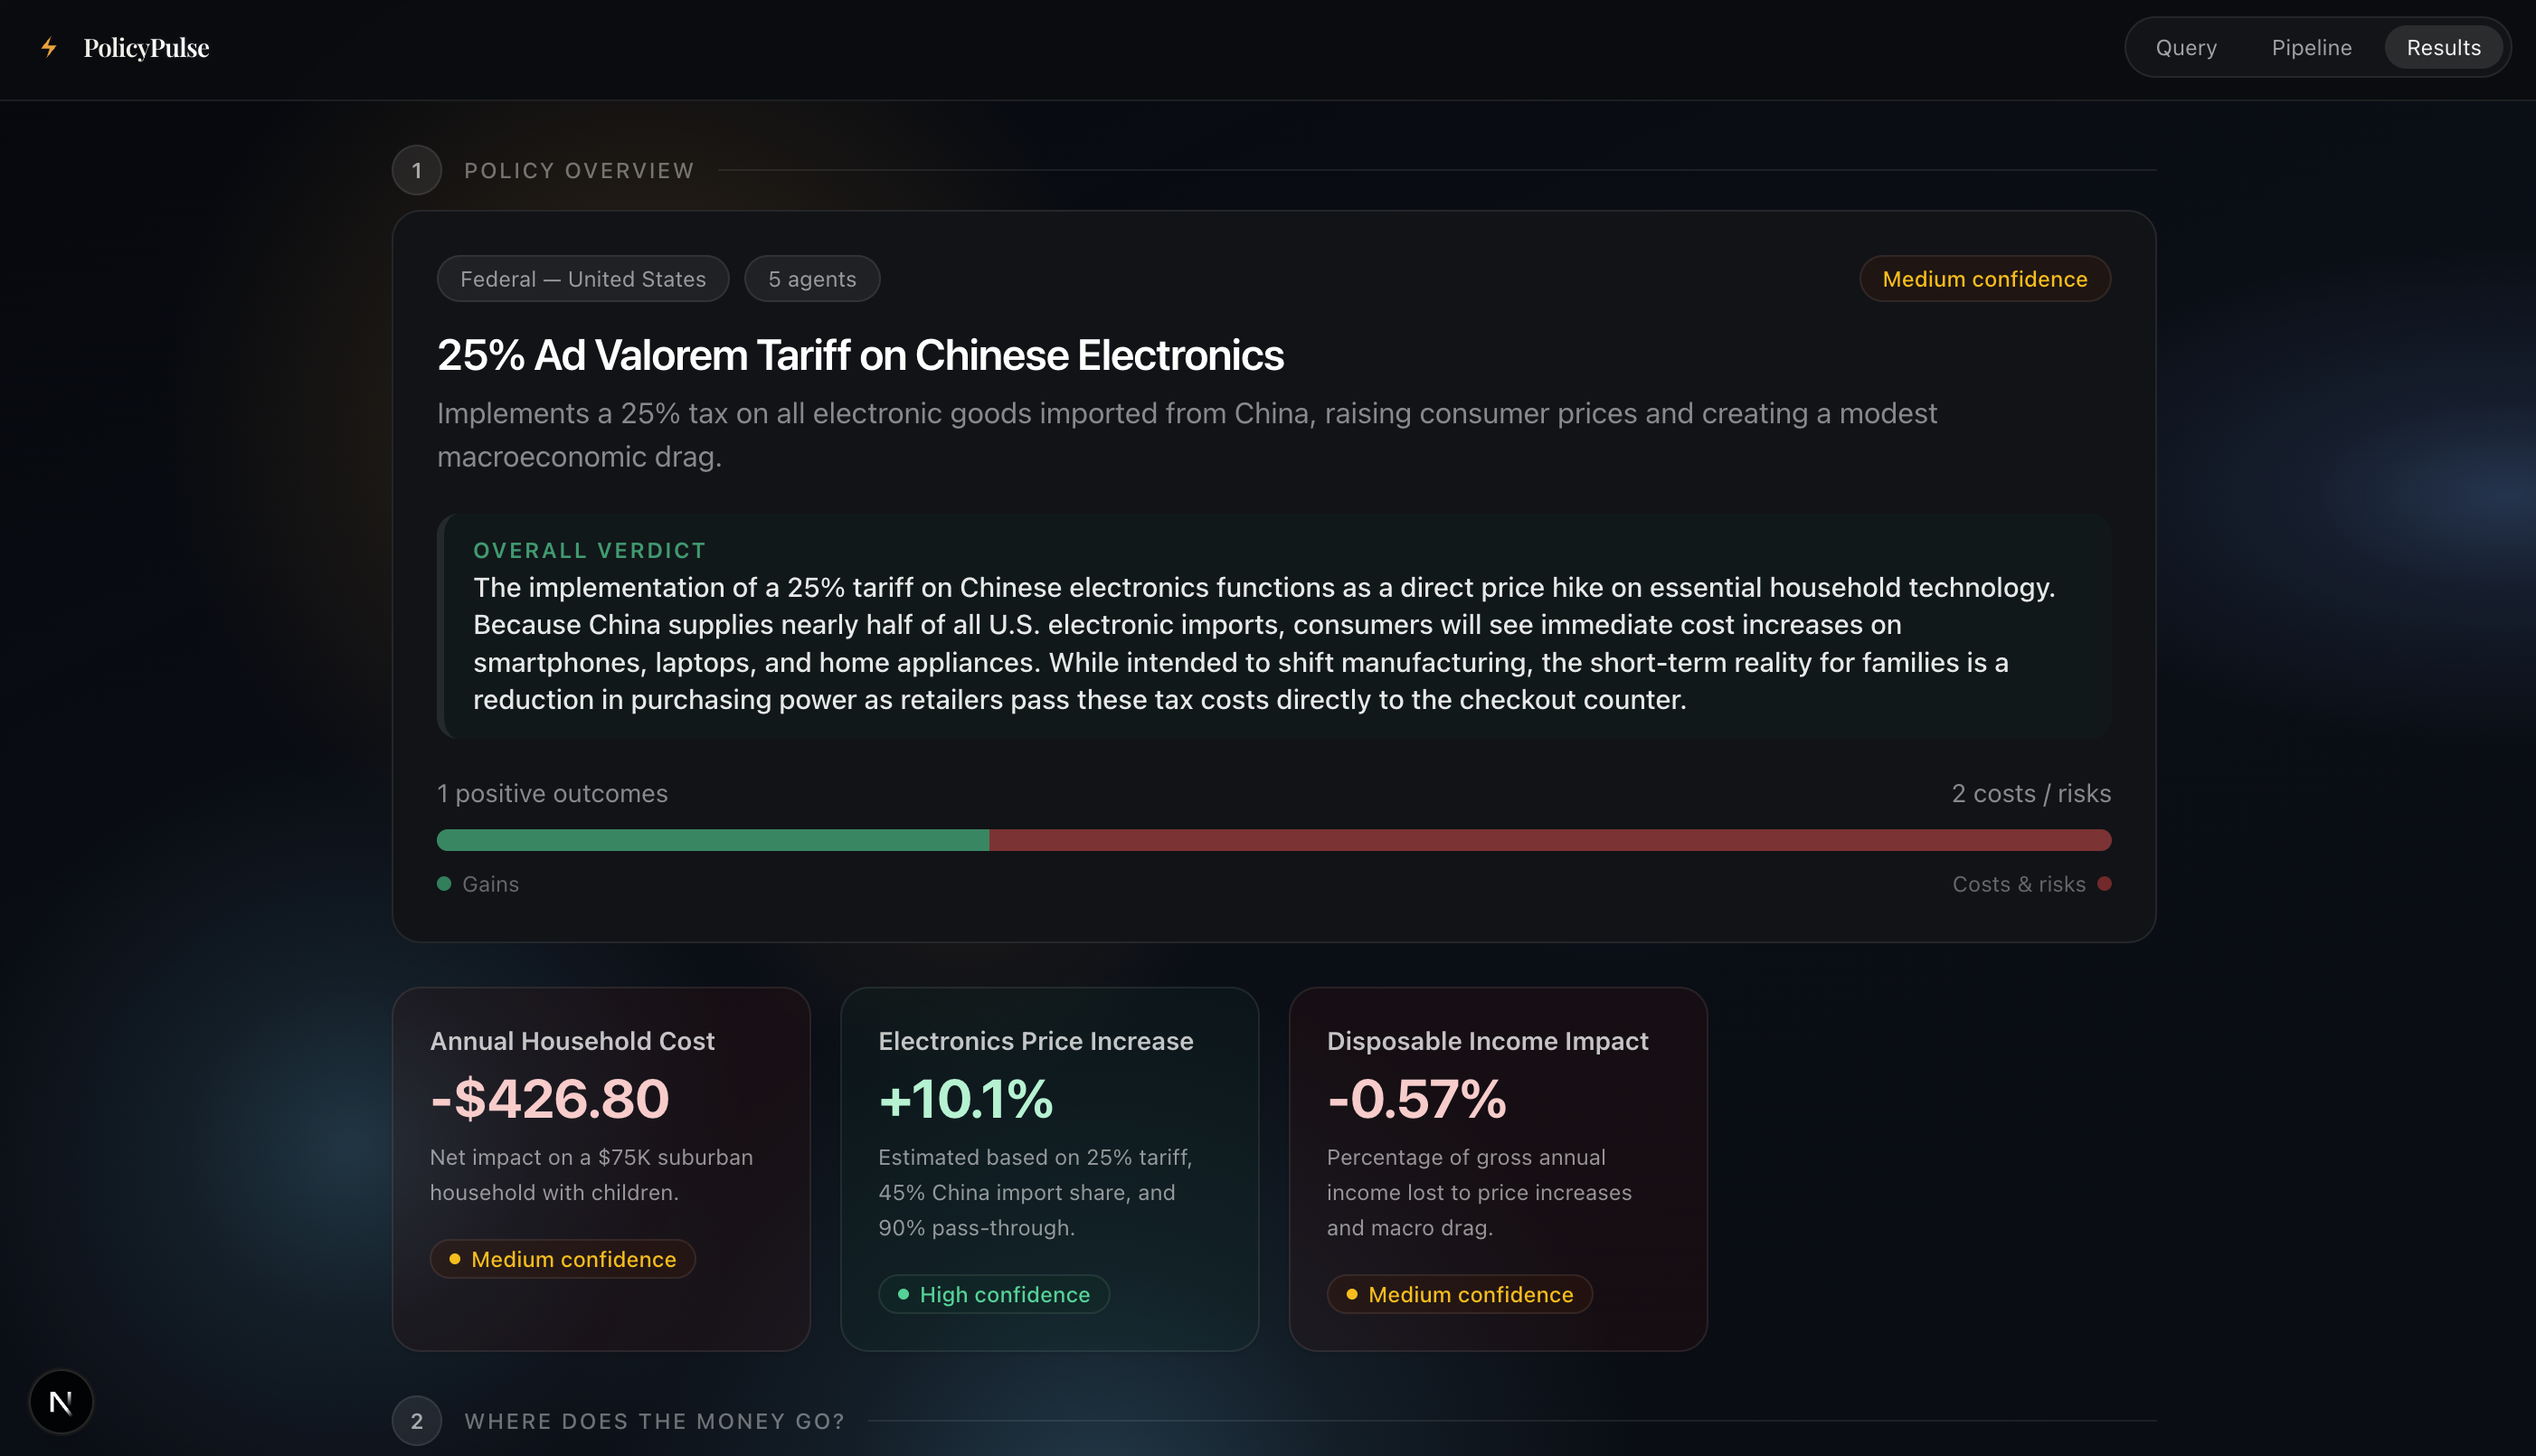Click Medium confidence badge on Annual Household Cost
The width and height of the screenshot is (2536, 1456).
[562, 1259]
